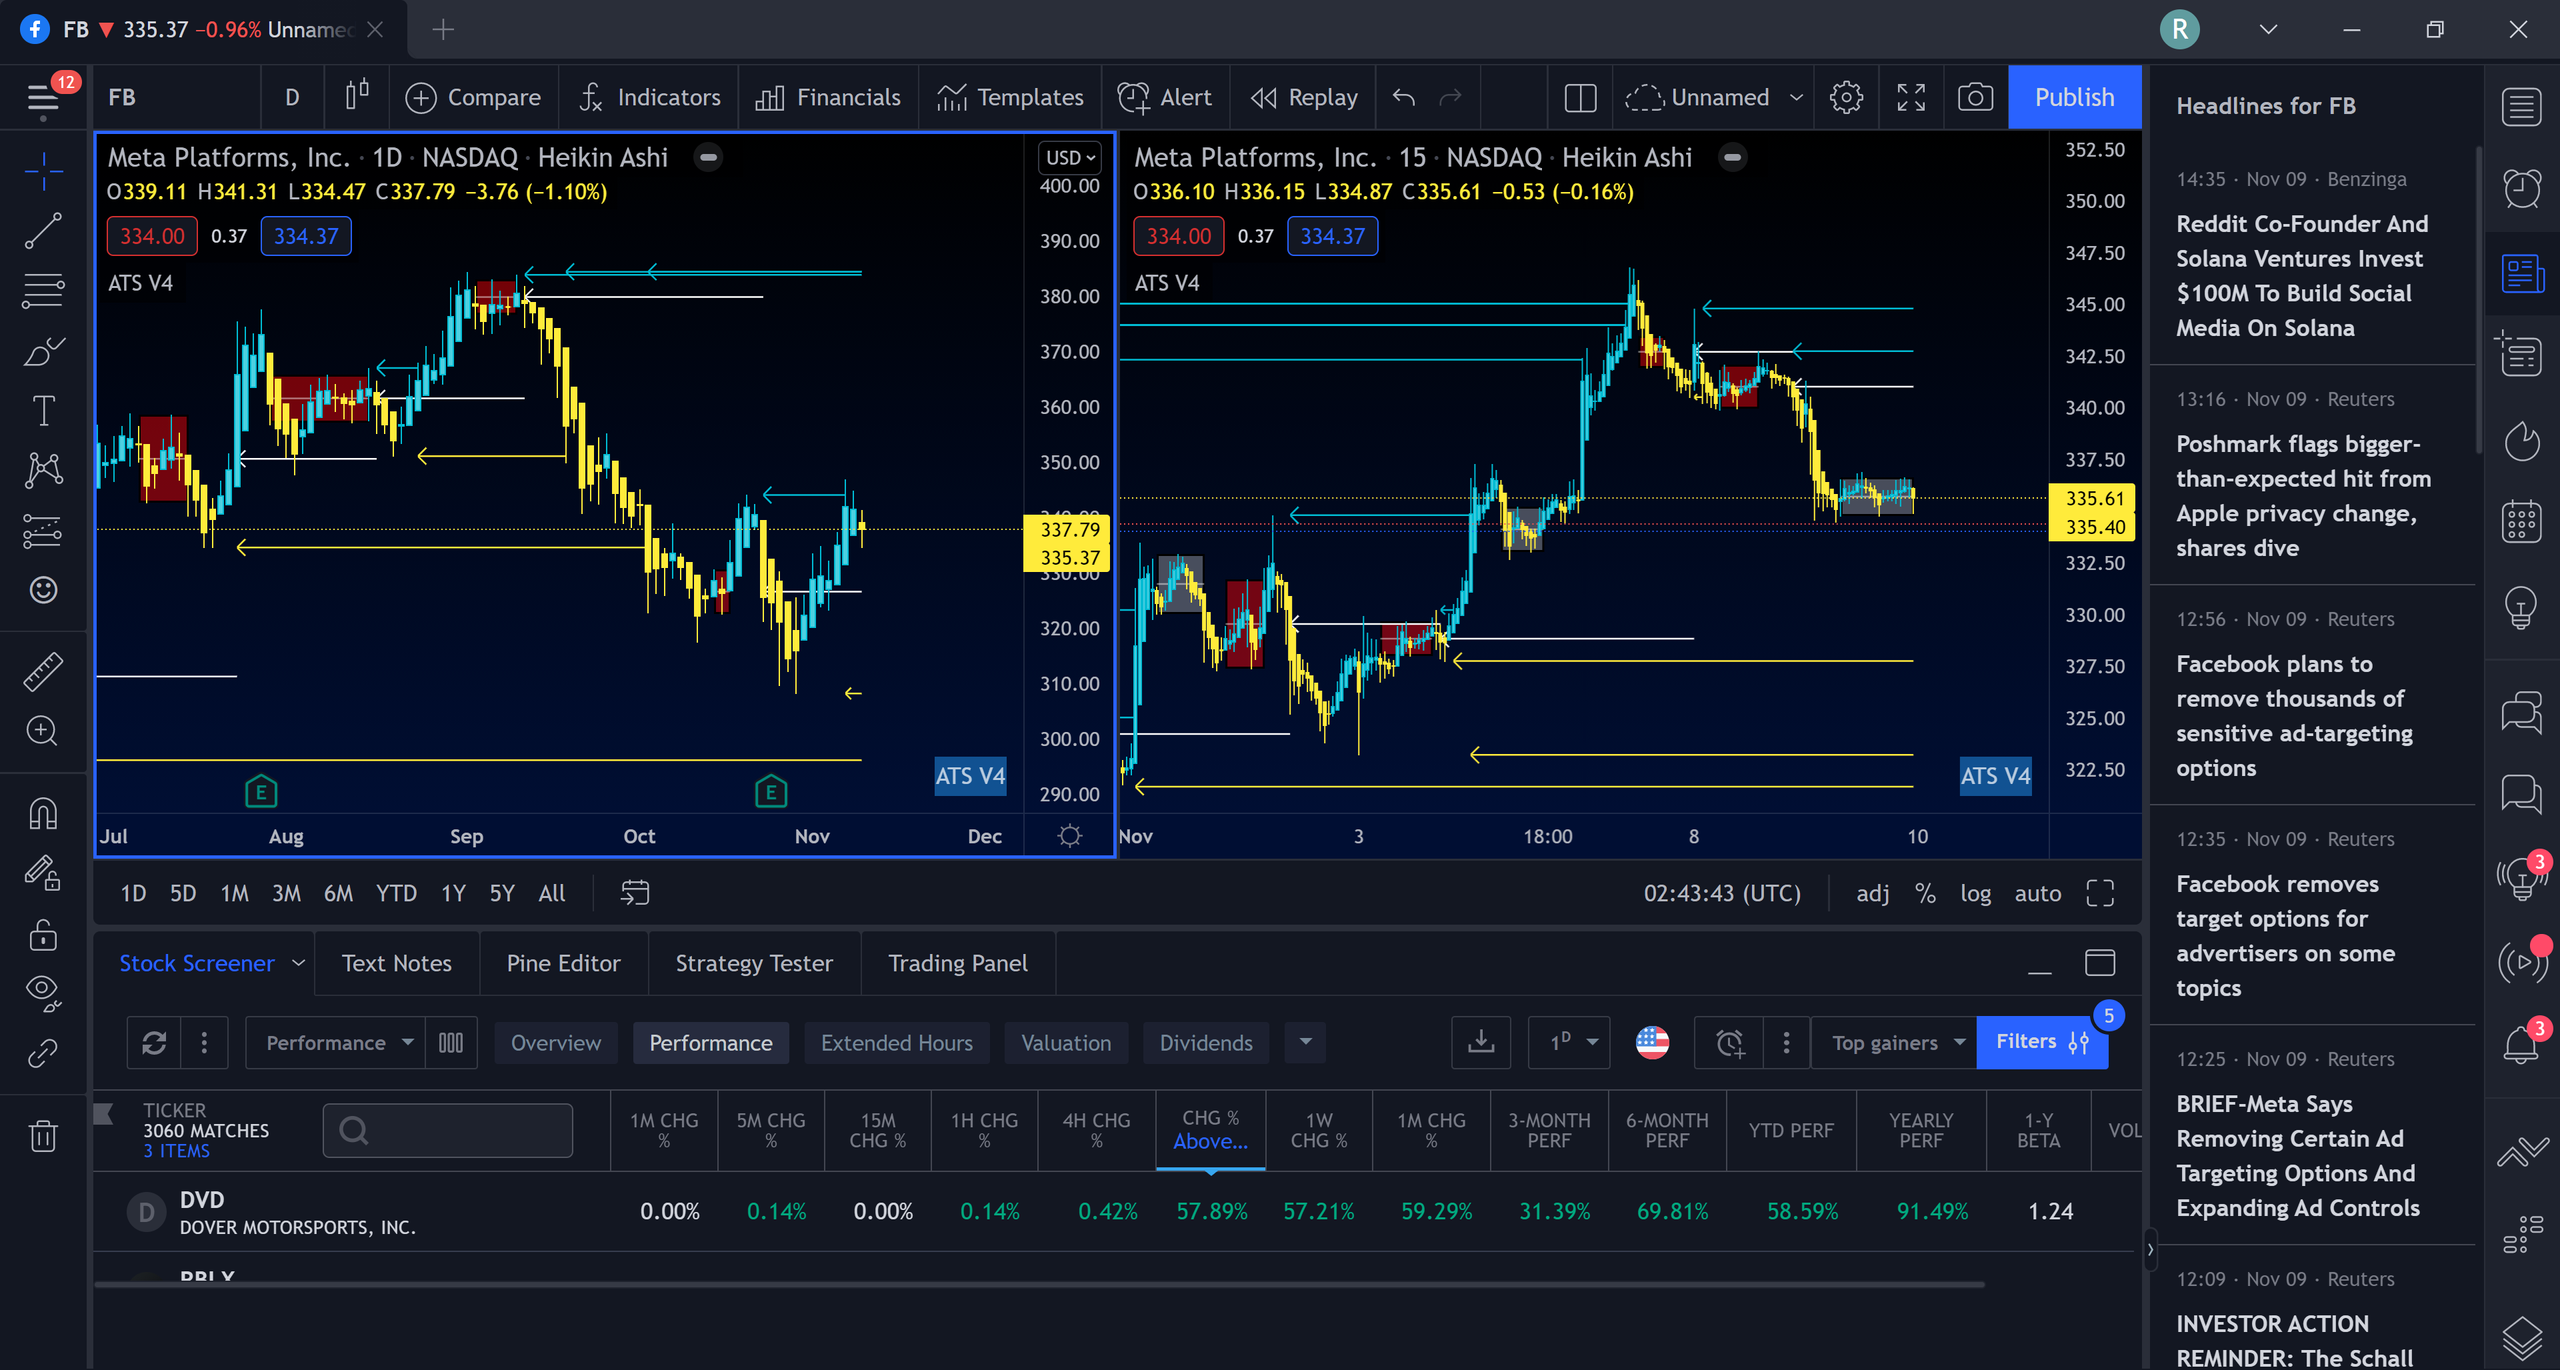The image size is (2560, 1370).
Task: Click the blue Publish button
Action: coord(2074,97)
